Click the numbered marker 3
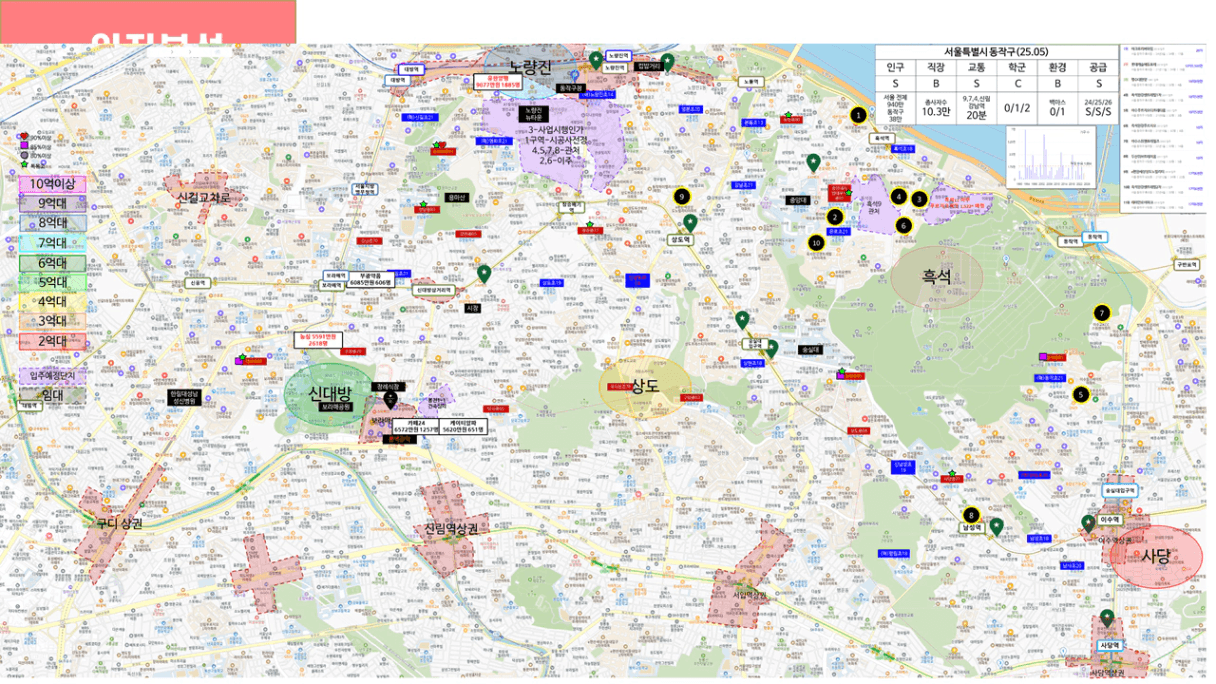Screen dimensions: 1216x684 tap(919, 199)
